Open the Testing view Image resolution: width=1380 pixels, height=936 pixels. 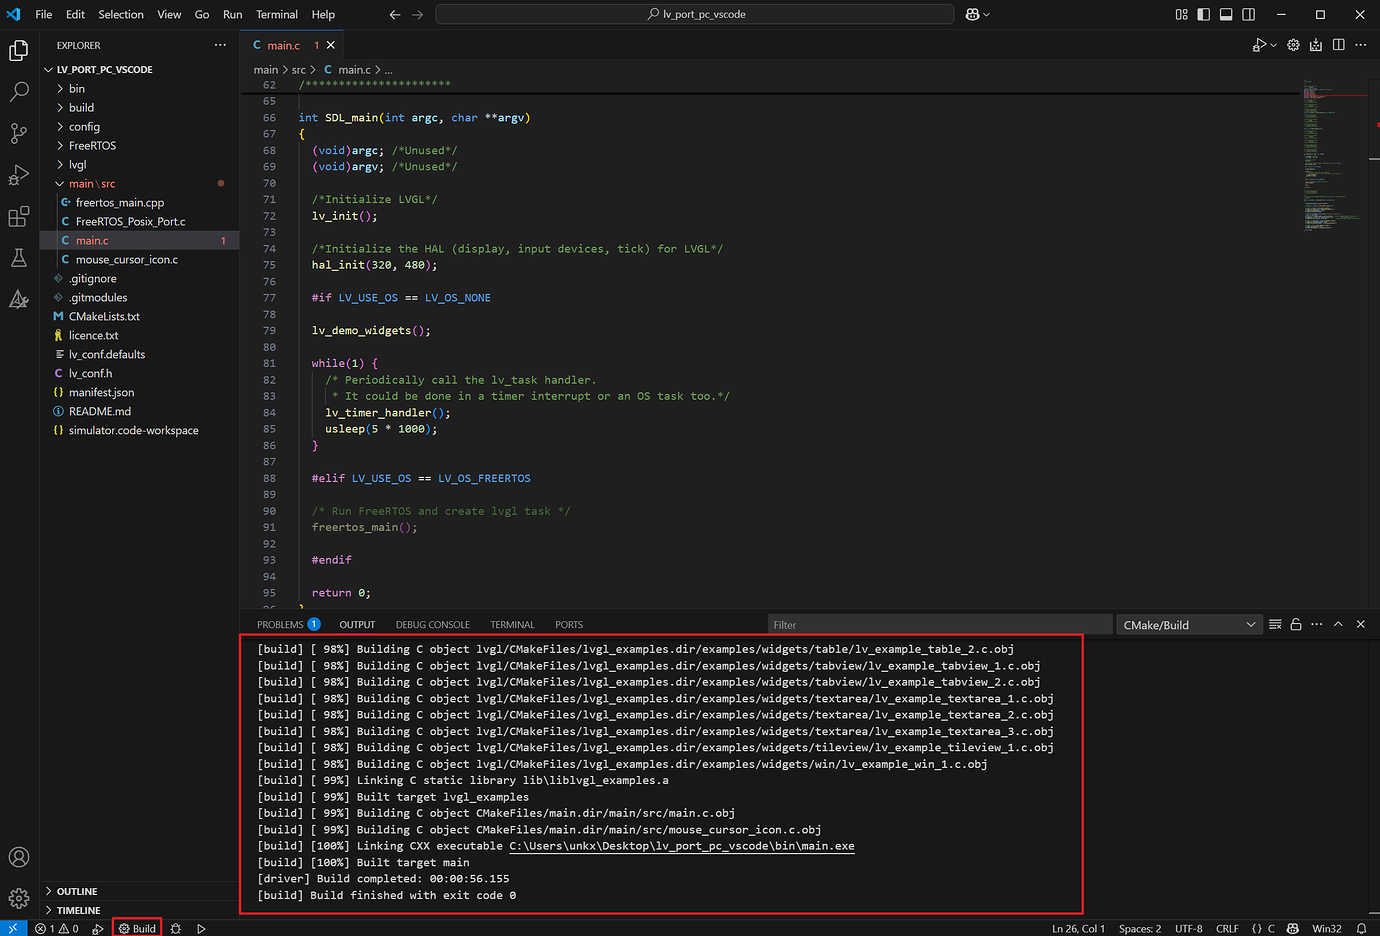(x=18, y=257)
